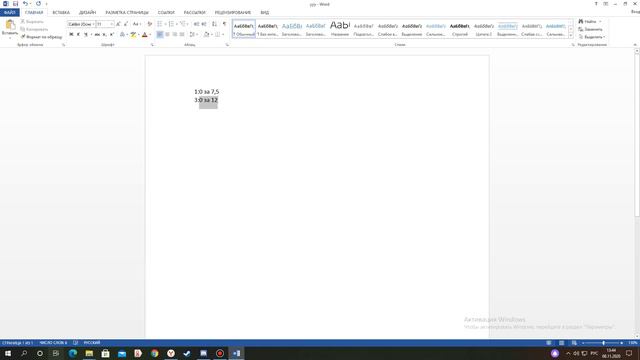
Task: Select Justify paragraph alignment
Action: click(182, 35)
